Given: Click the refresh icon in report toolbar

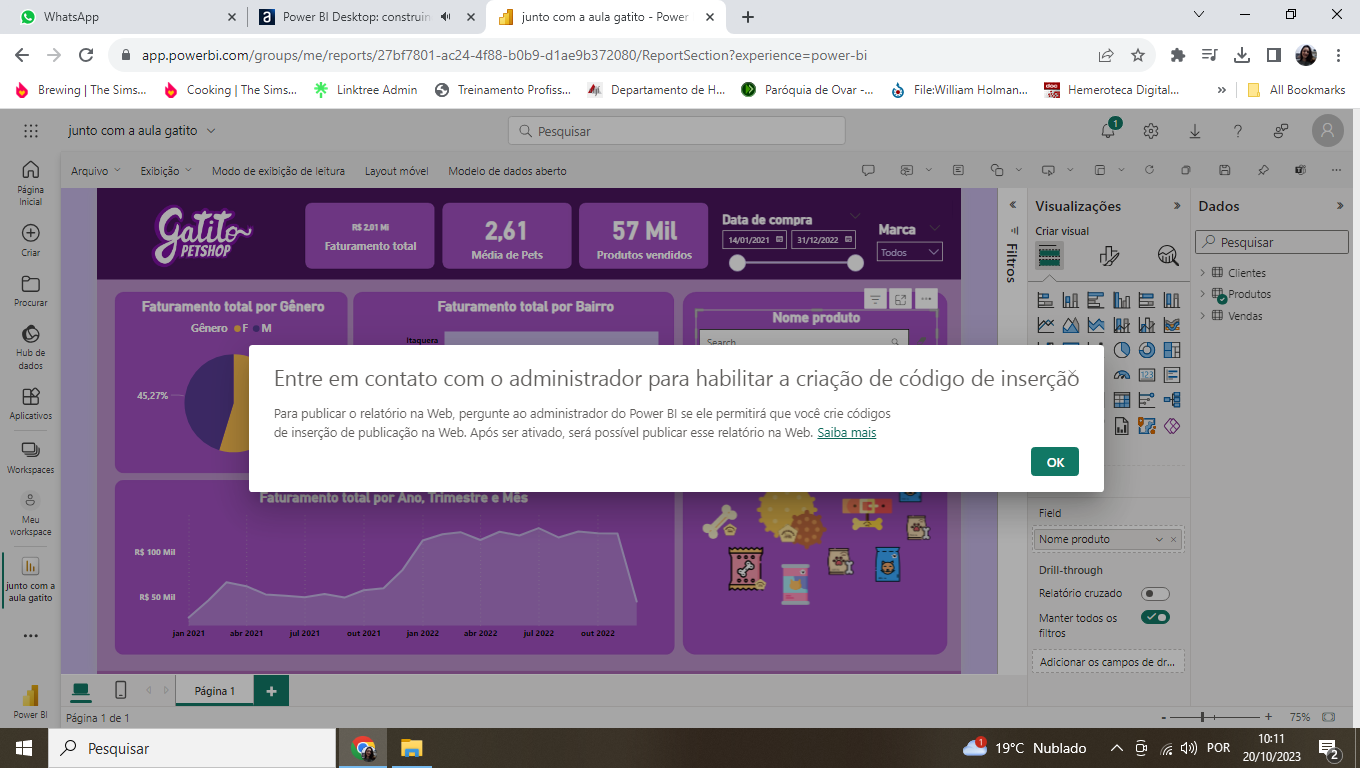Looking at the screenshot, I should [x=1149, y=170].
